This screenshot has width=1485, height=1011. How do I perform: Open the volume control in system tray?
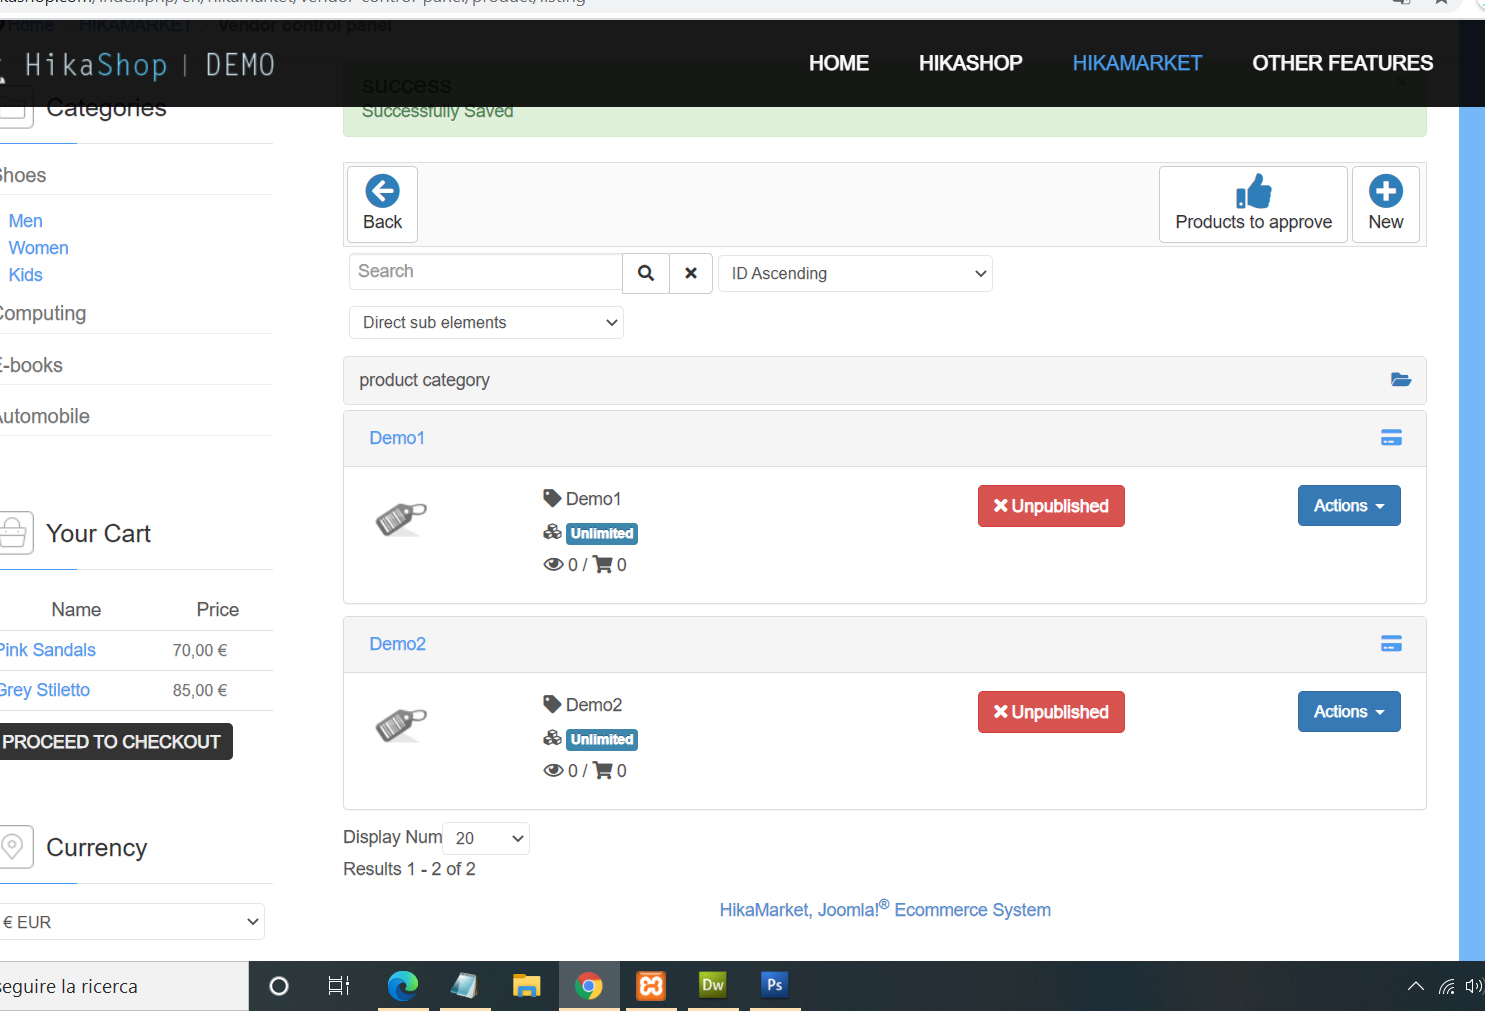tap(1474, 986)
